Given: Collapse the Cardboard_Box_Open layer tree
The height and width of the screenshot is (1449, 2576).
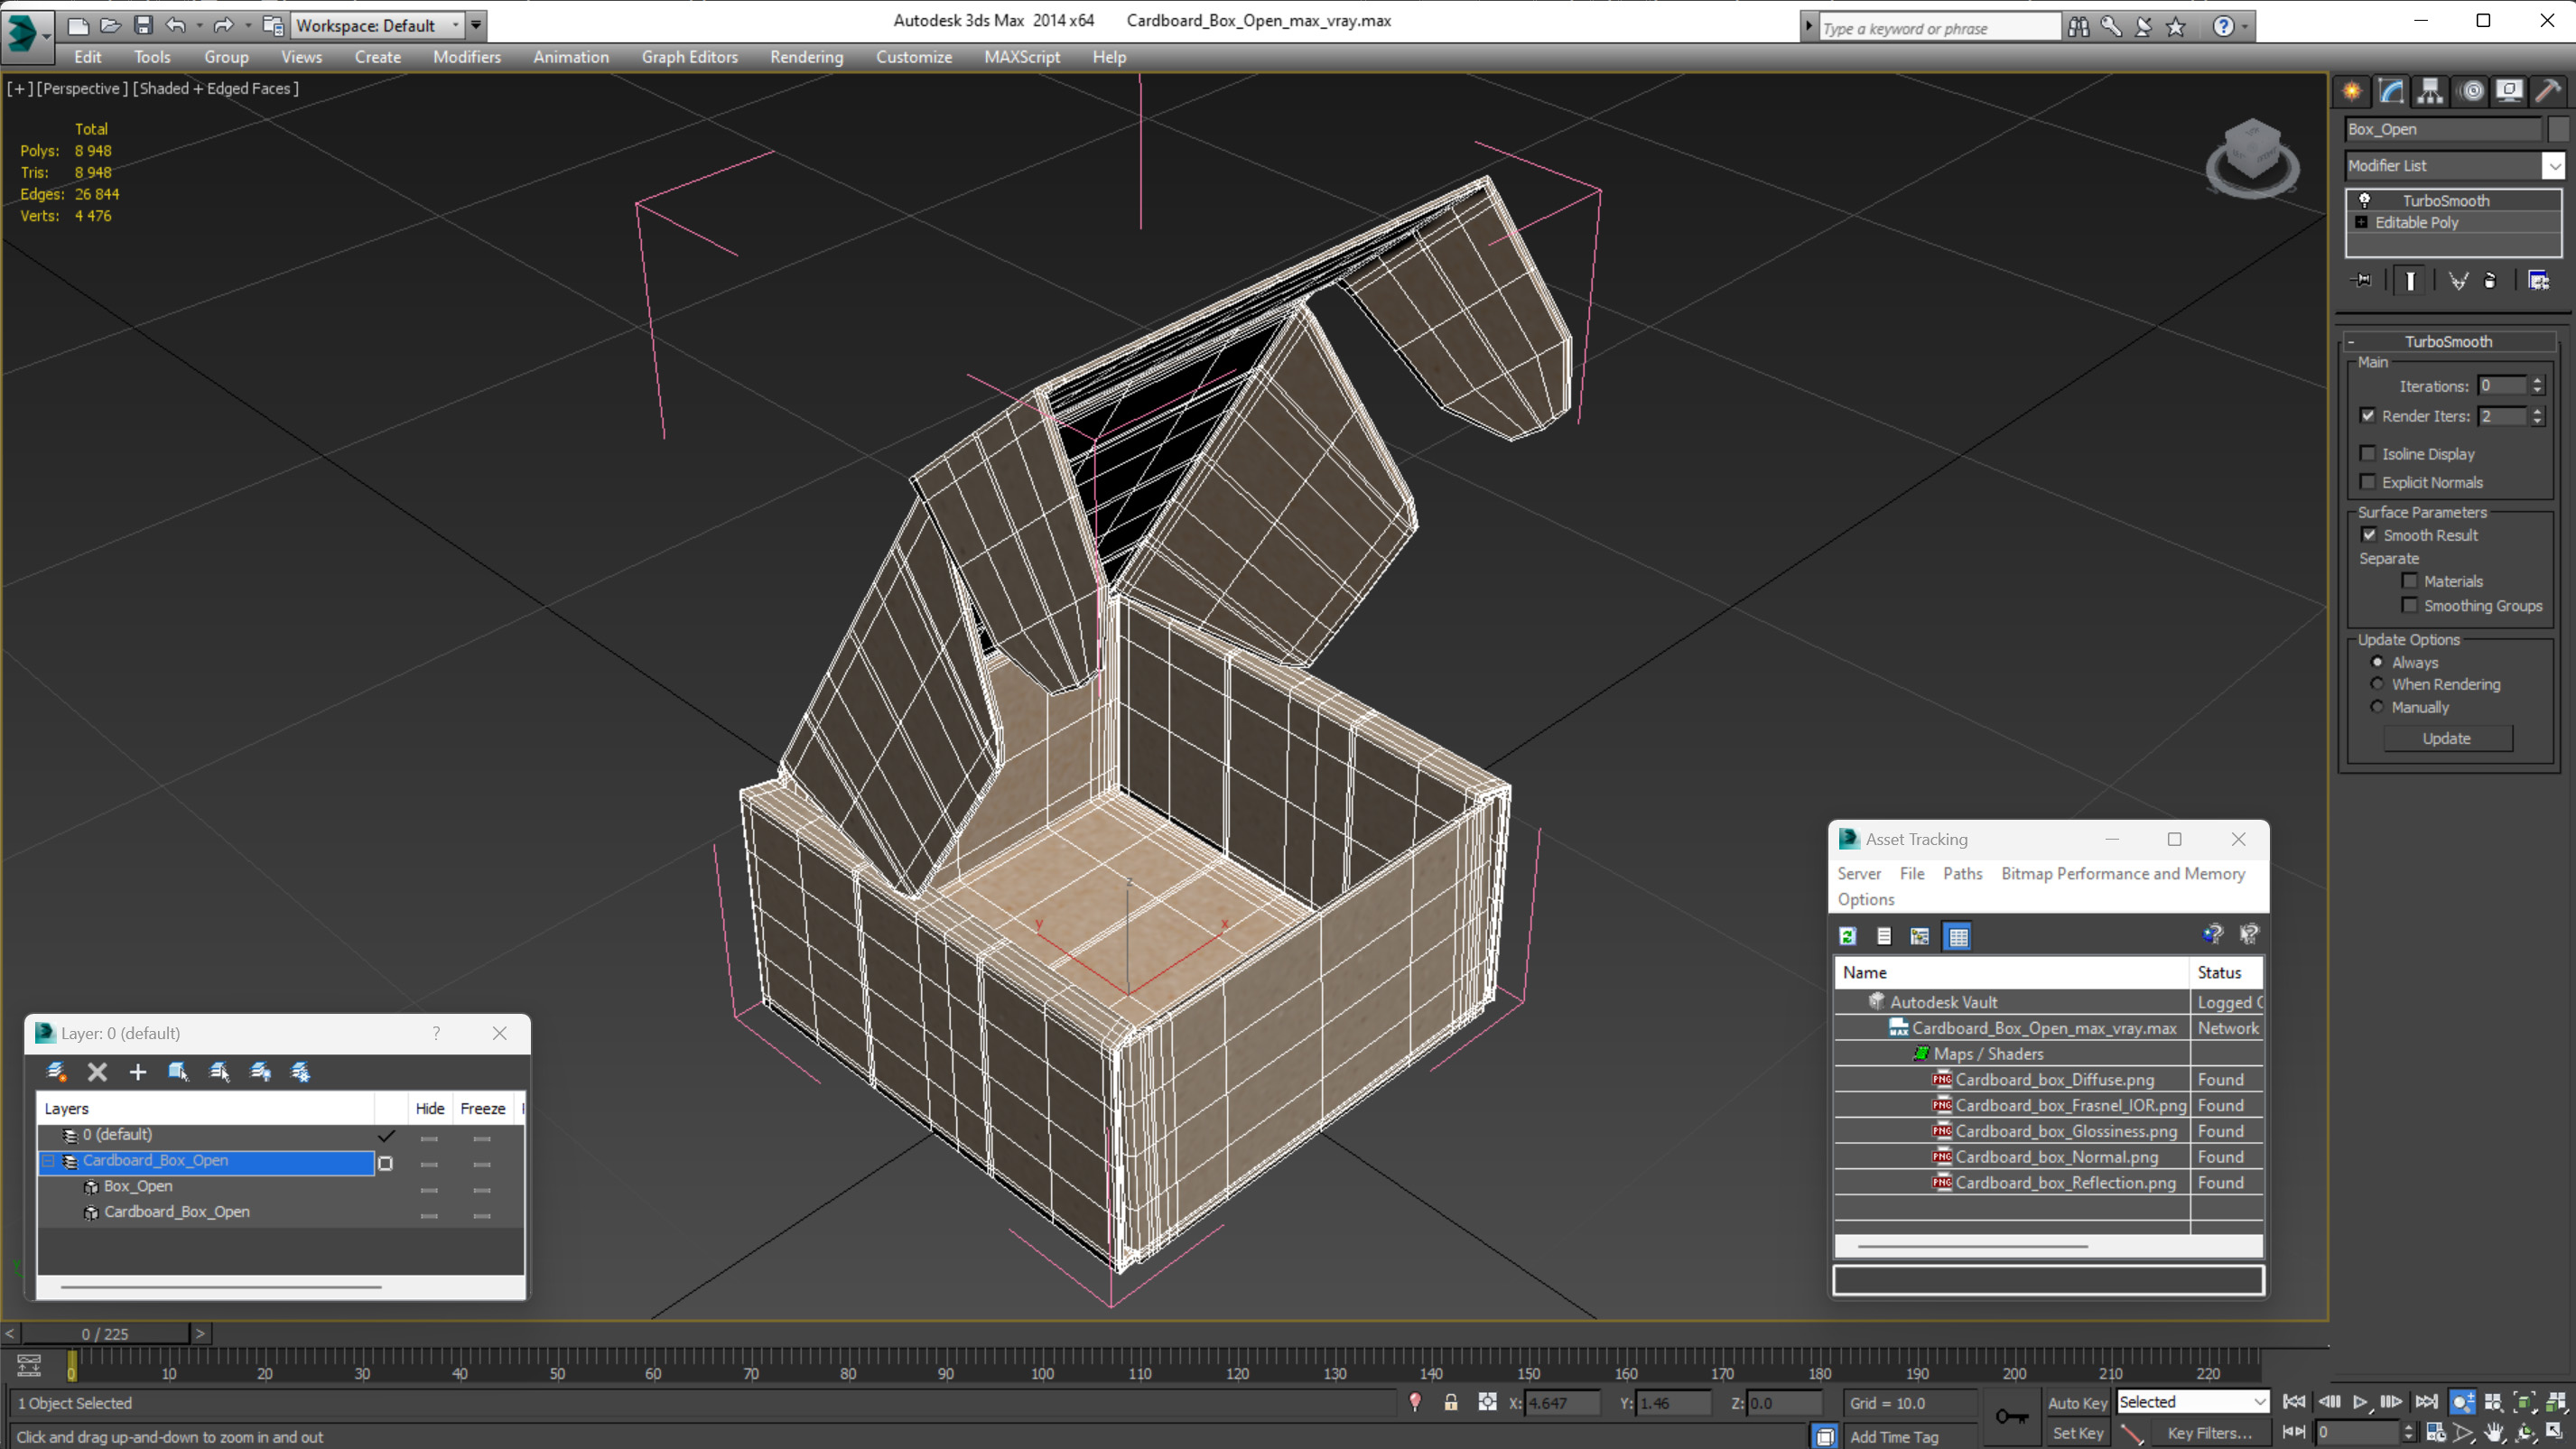Looking at the screenshot, I should (x=48, y=1161).
